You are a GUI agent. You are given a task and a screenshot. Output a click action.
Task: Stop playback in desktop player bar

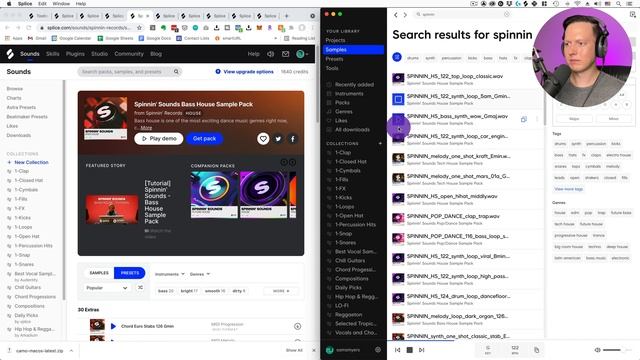(409, 350)
